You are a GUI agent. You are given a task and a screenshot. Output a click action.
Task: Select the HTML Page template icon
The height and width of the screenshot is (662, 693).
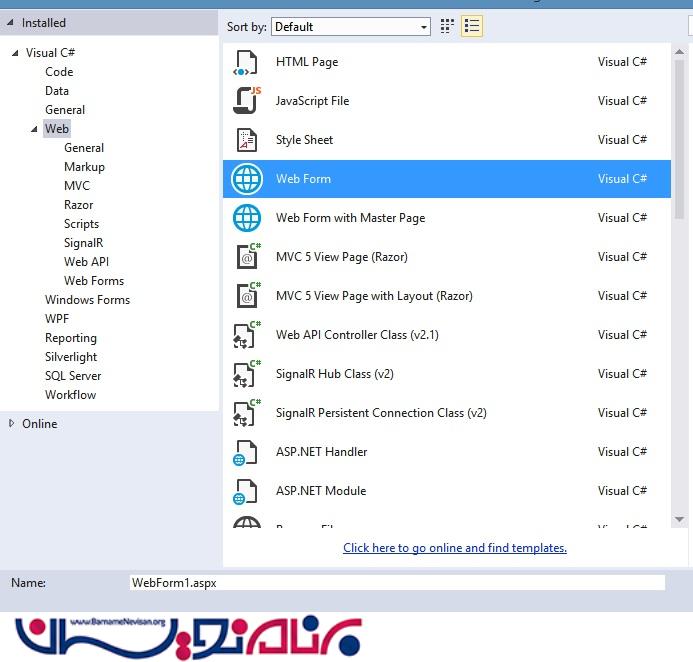click(x=246, y=62)
